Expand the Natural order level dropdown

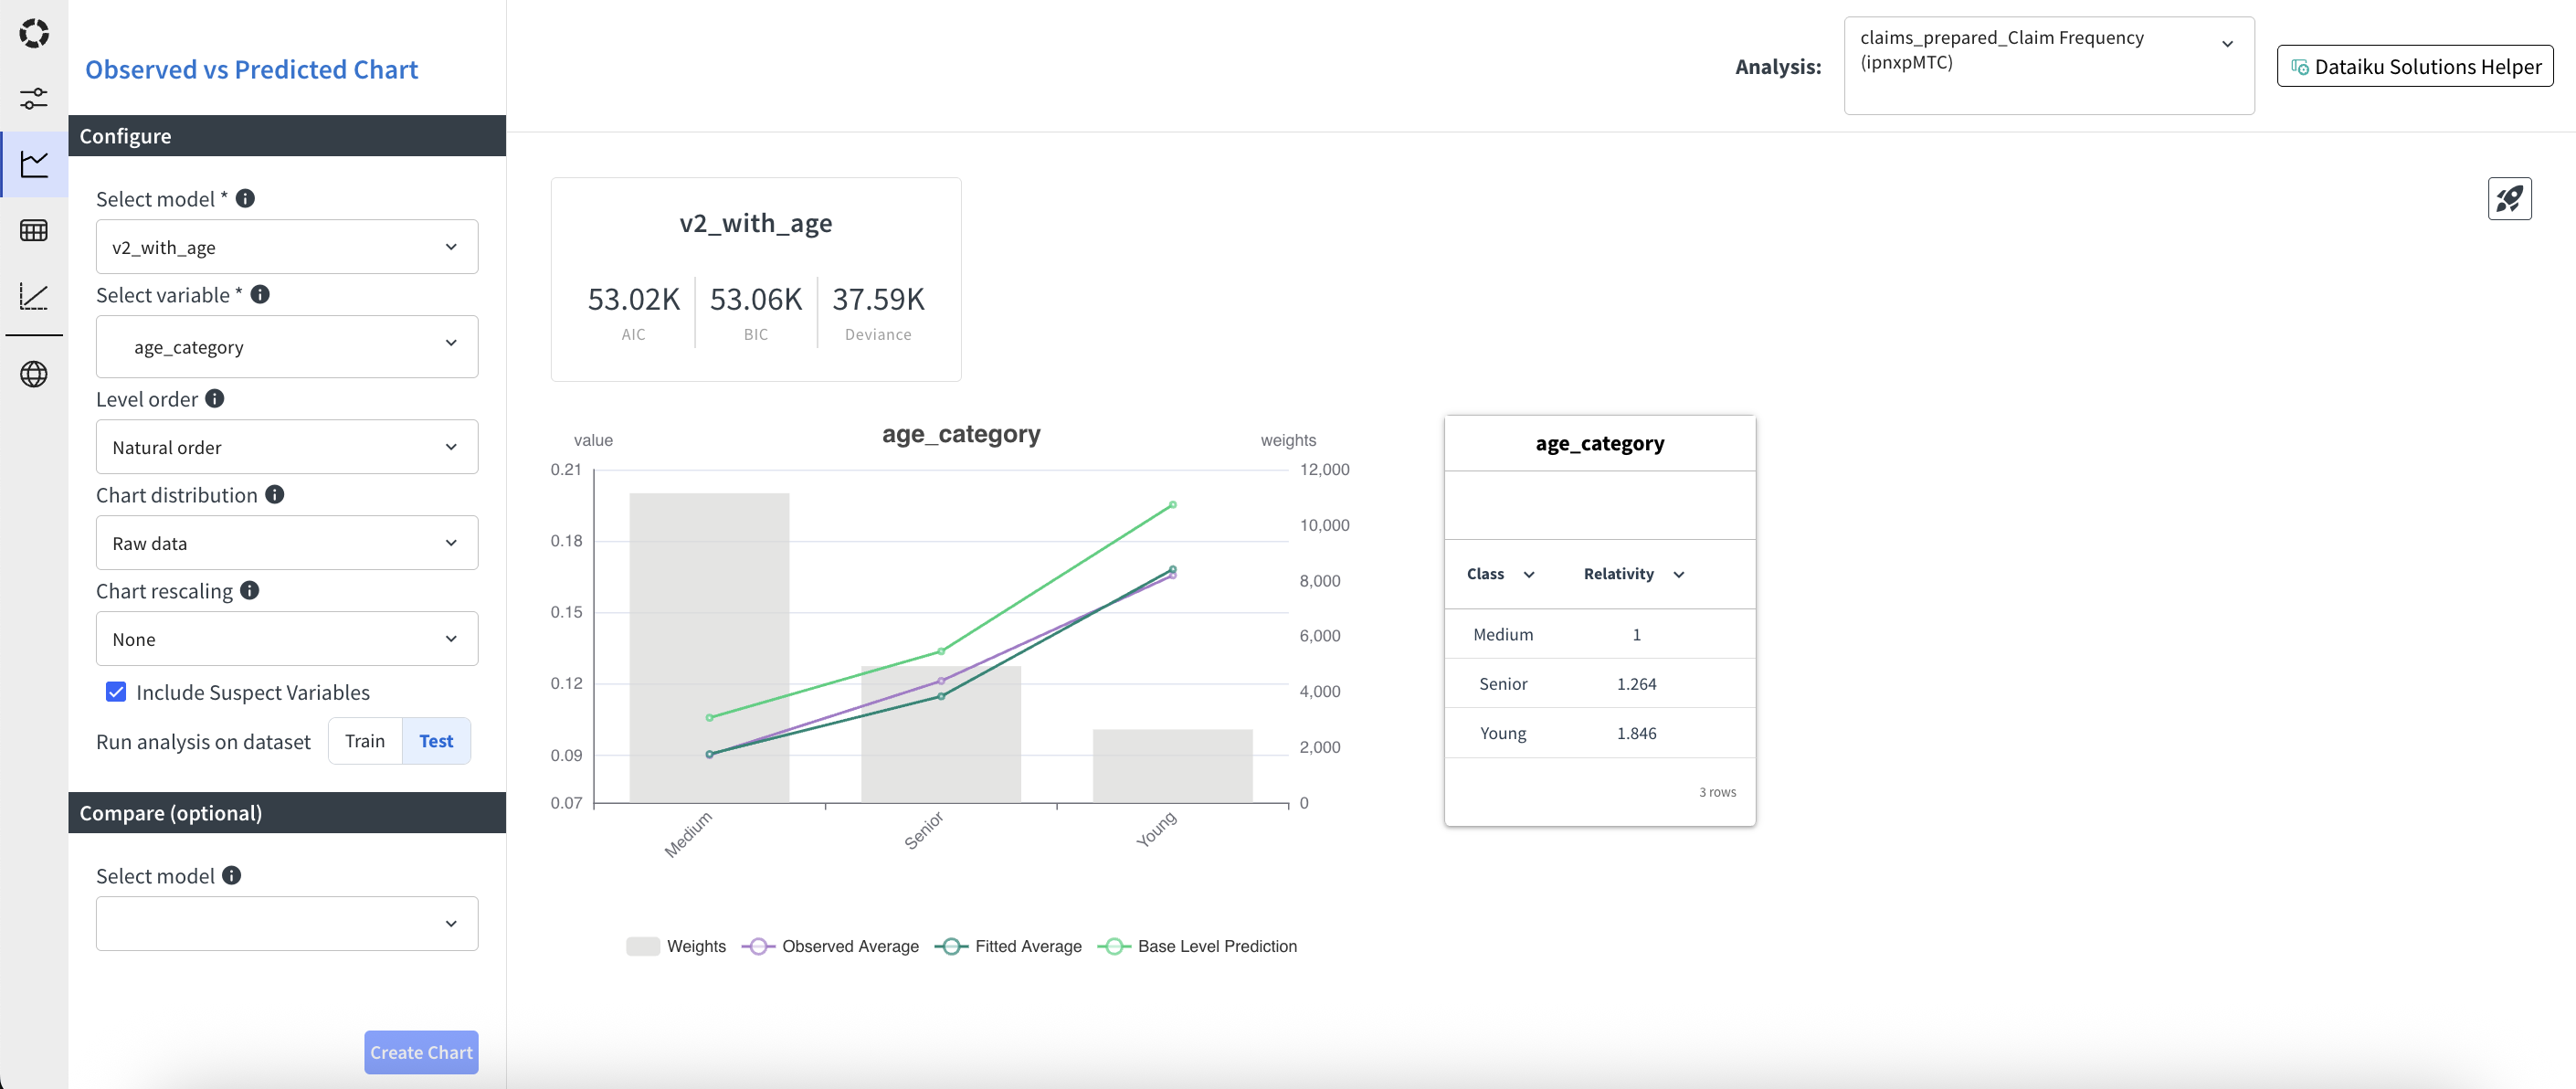click(286, 447)
